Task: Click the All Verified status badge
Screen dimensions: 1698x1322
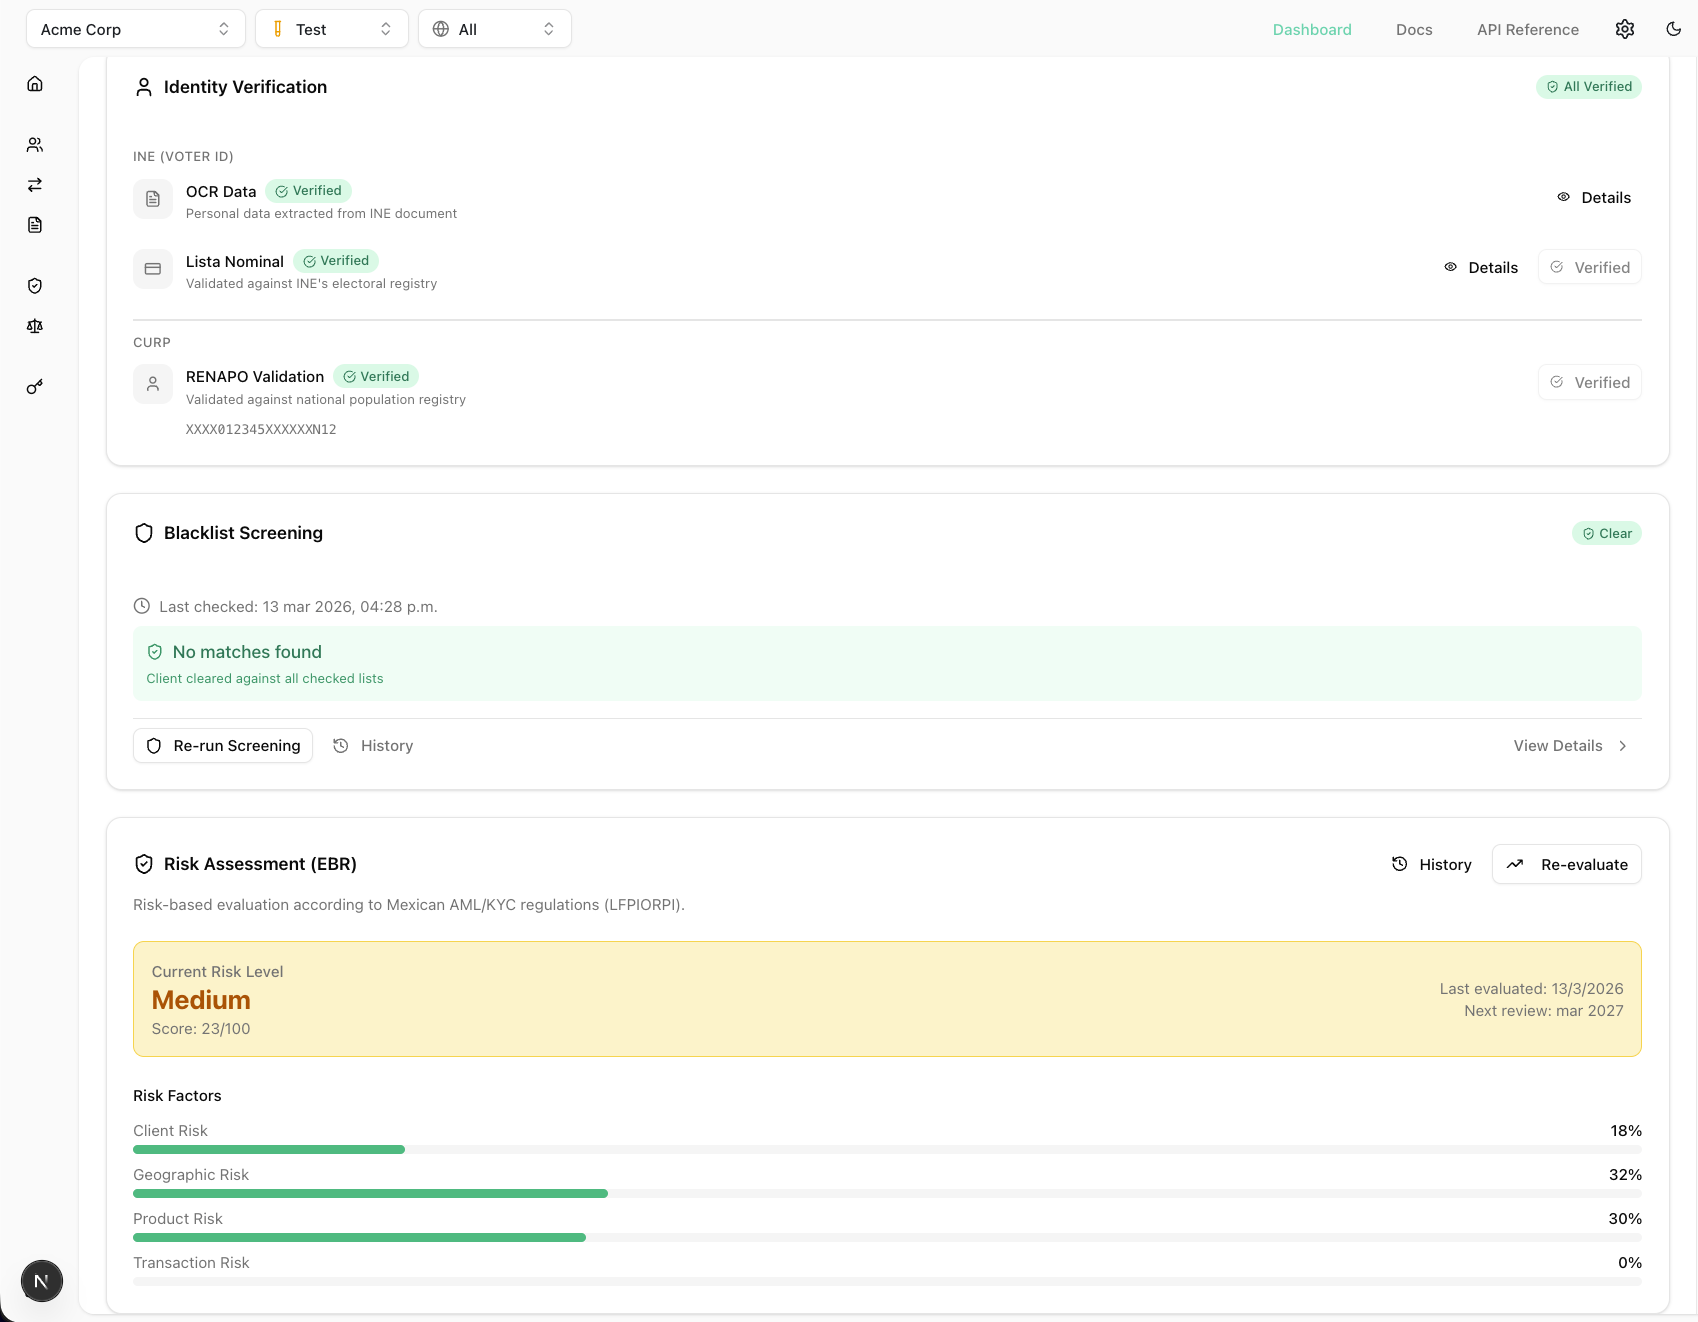Action: [1589, 87]
